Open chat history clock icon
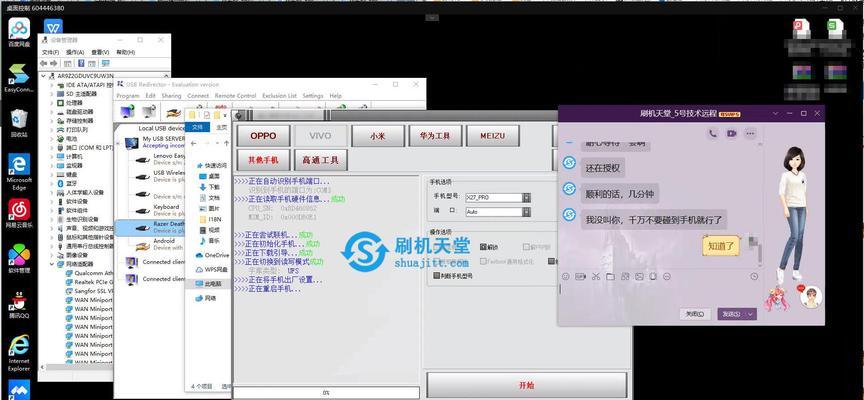Image resolution: width=864 pixels, height=400 pixels. [754, 277]
